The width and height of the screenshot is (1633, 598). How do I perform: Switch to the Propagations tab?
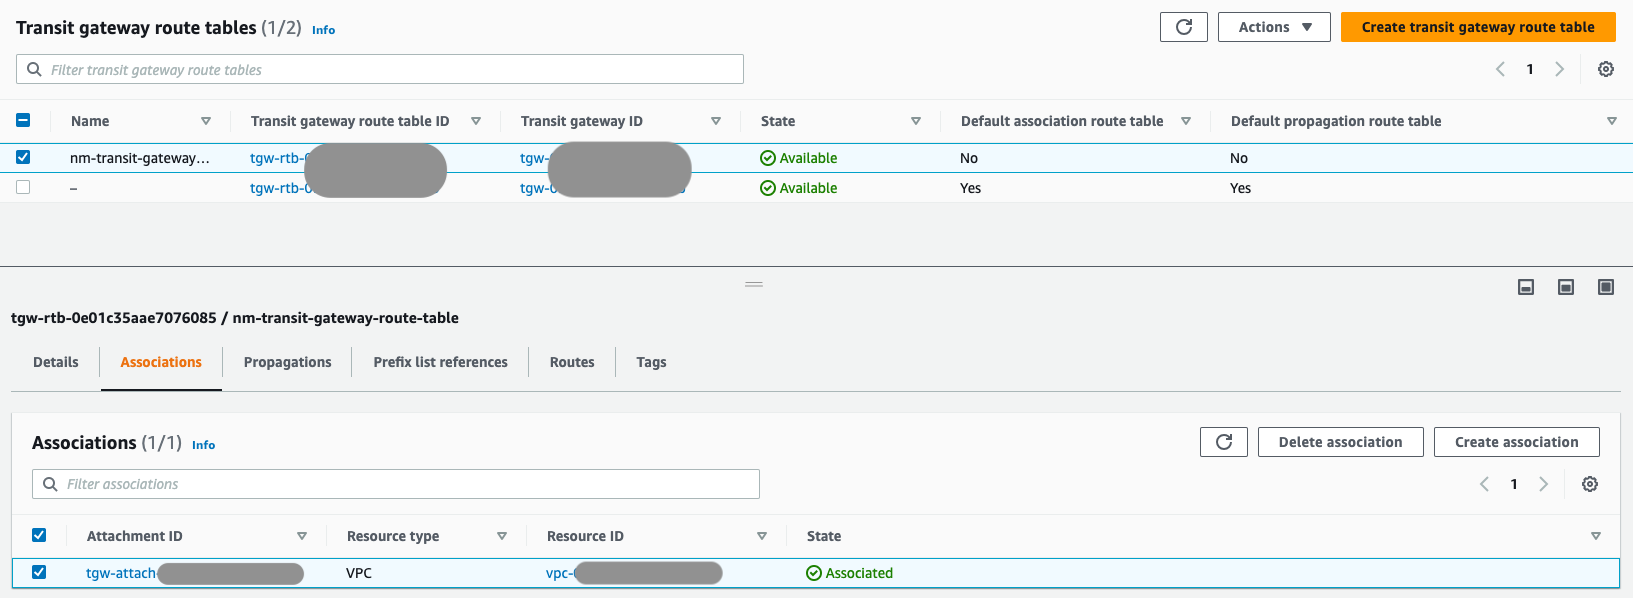pos(288,362)
